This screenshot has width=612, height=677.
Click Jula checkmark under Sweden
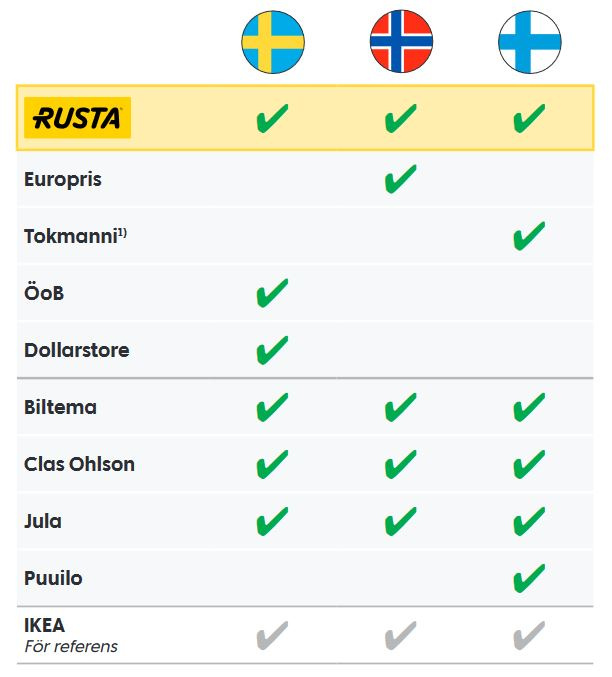click(x=272, y=521)
